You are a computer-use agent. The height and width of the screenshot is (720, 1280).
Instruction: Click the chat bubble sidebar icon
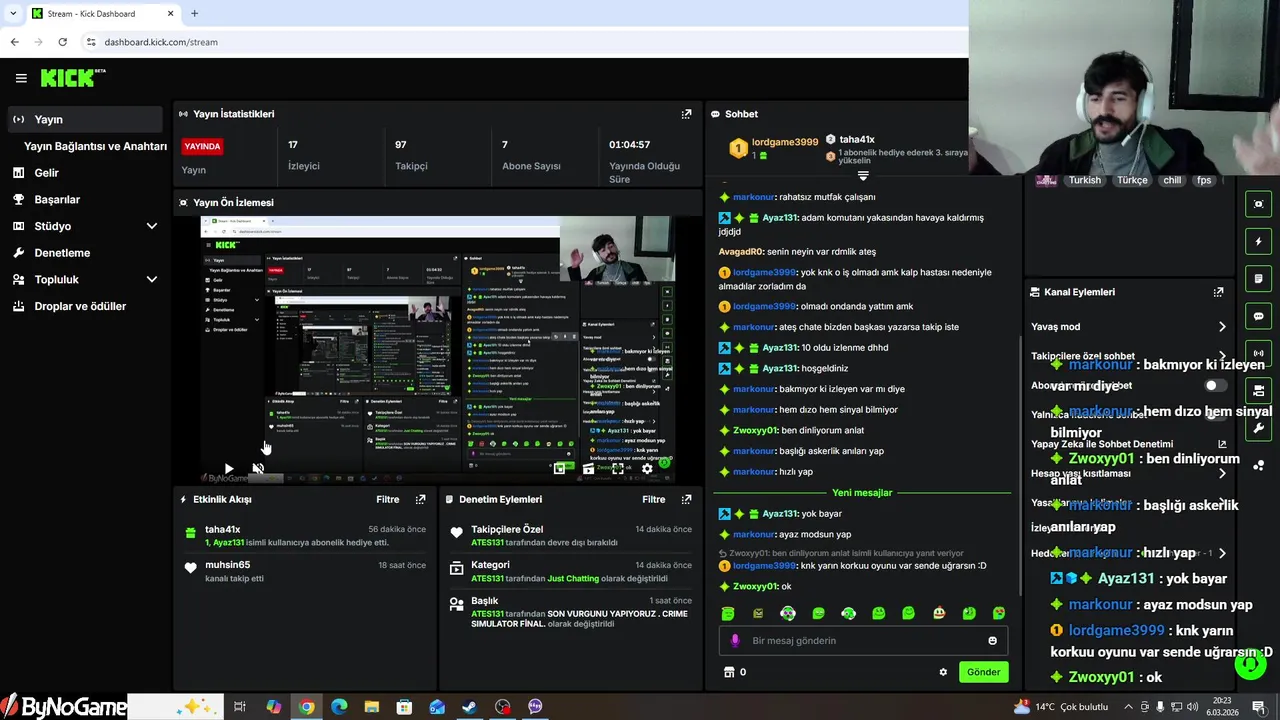click(1259, 316)
